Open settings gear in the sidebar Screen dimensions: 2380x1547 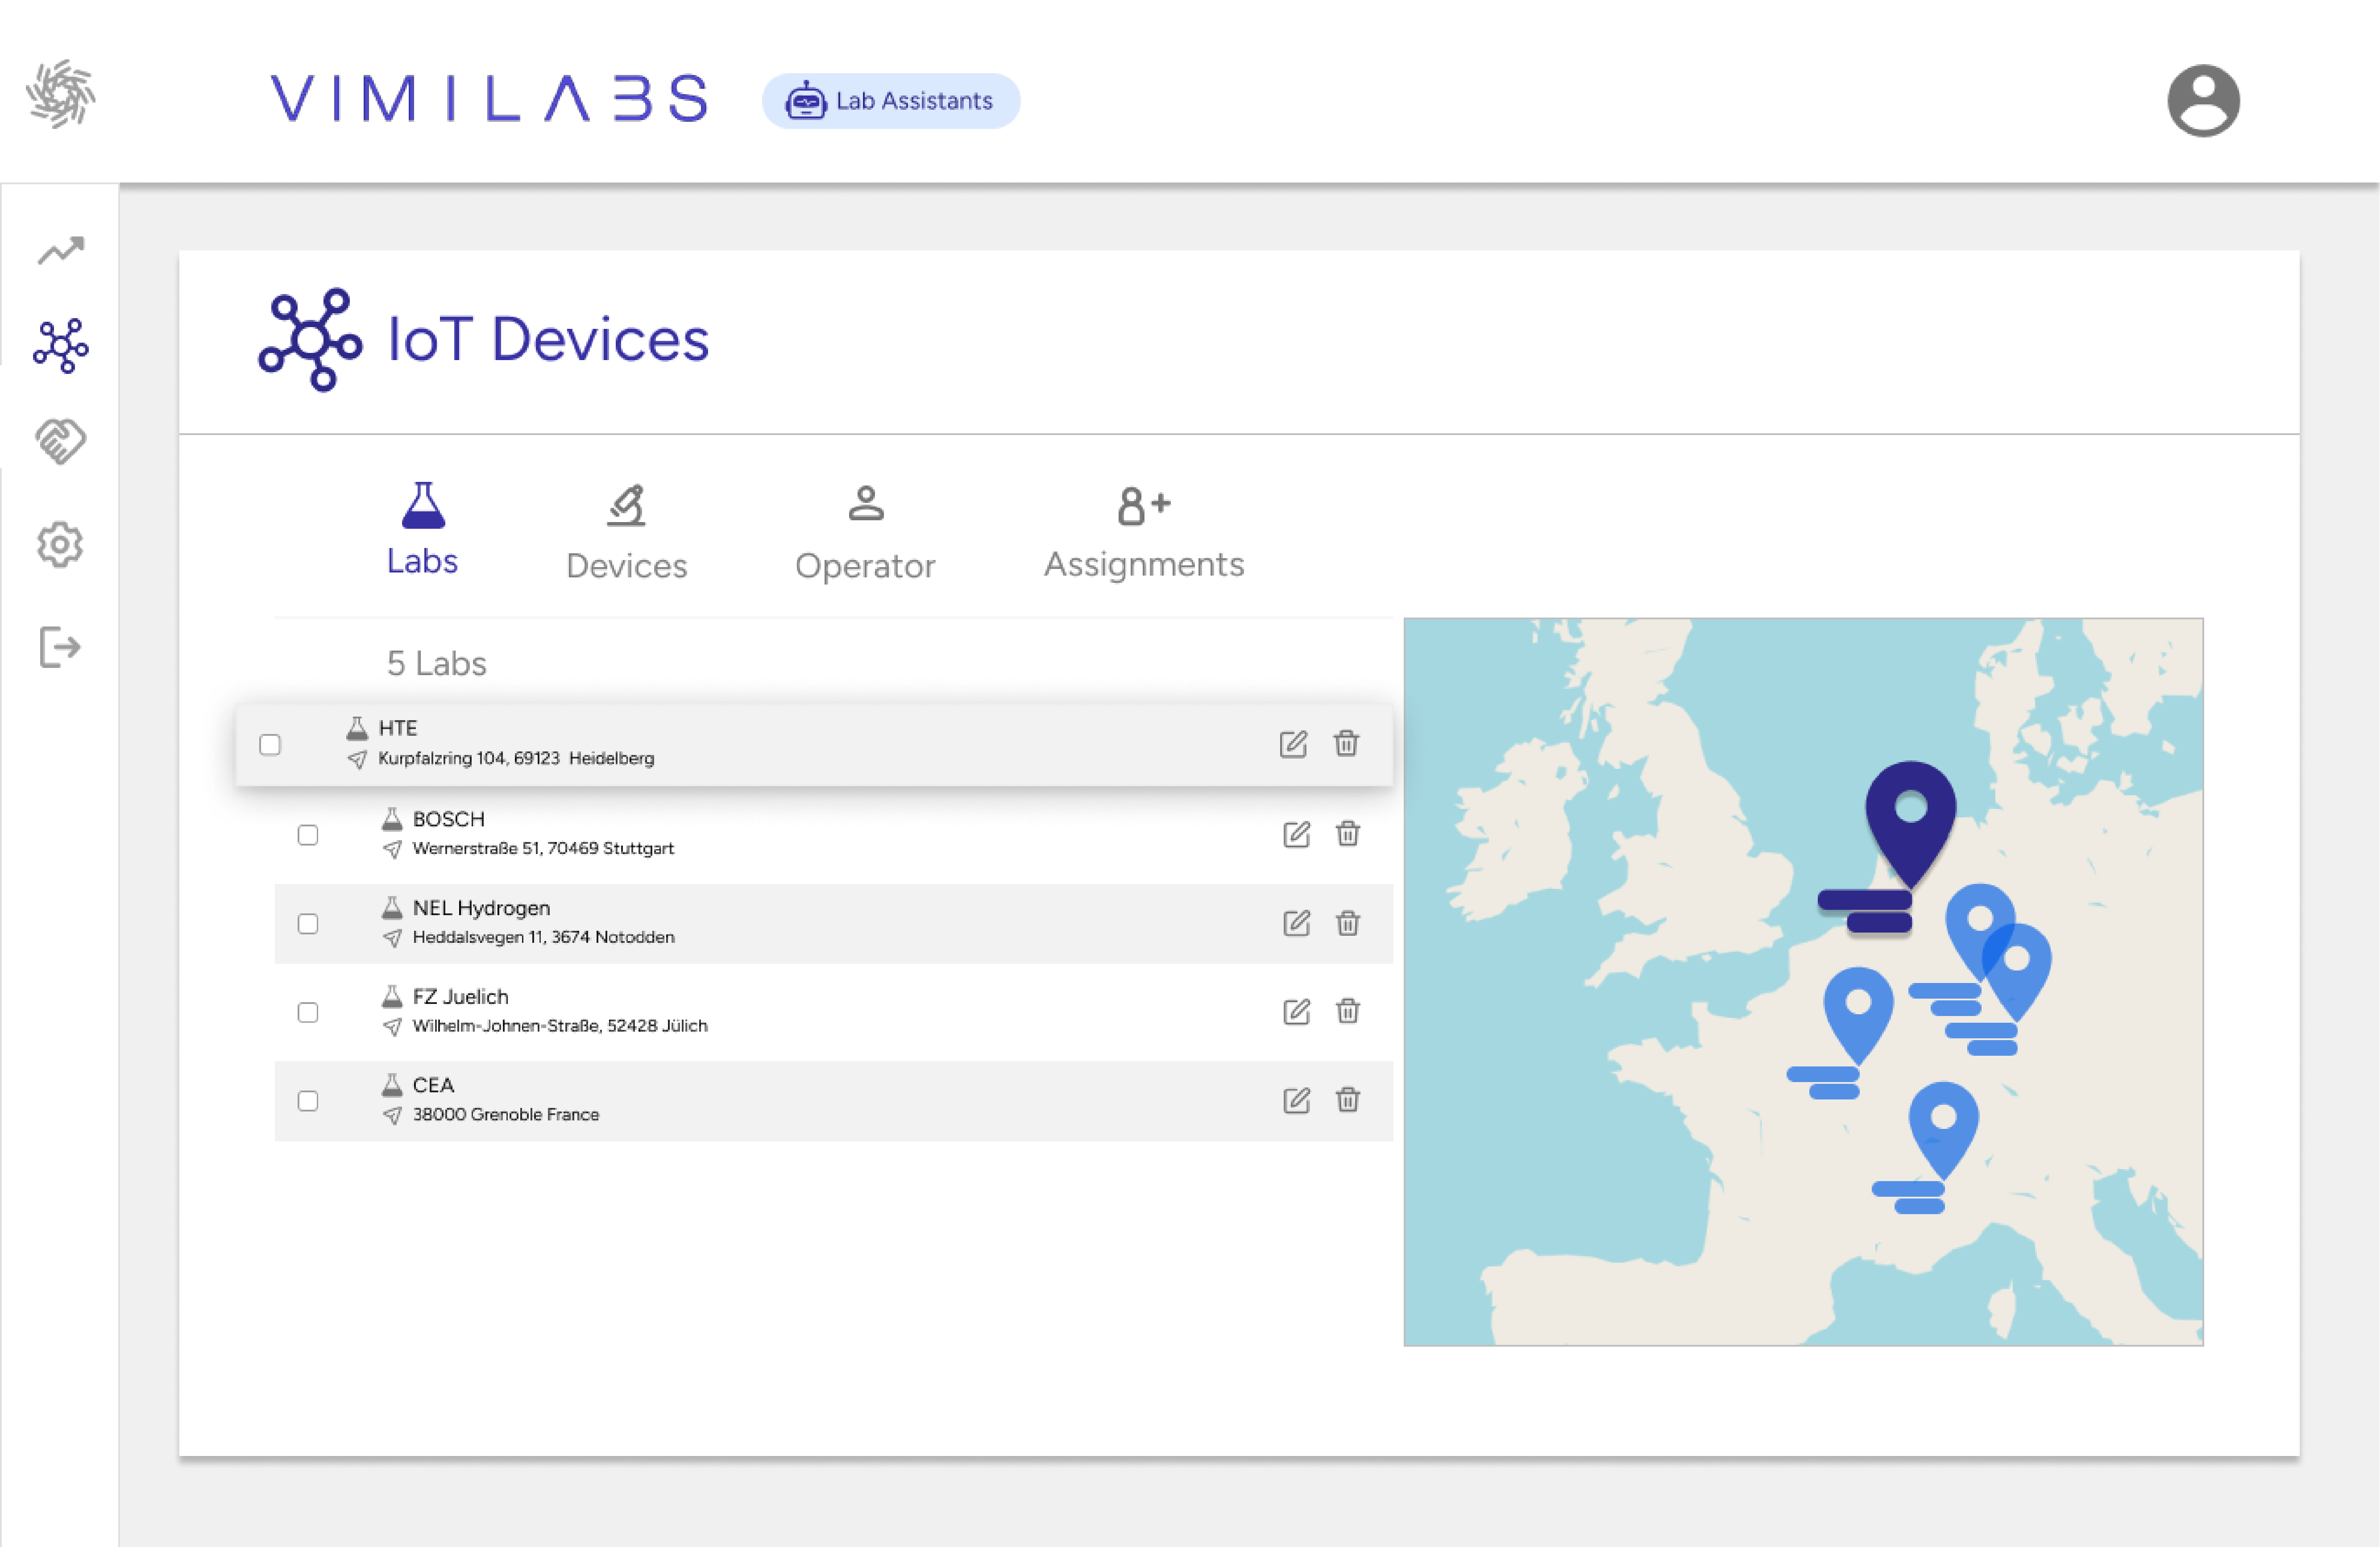coord(60,544)
